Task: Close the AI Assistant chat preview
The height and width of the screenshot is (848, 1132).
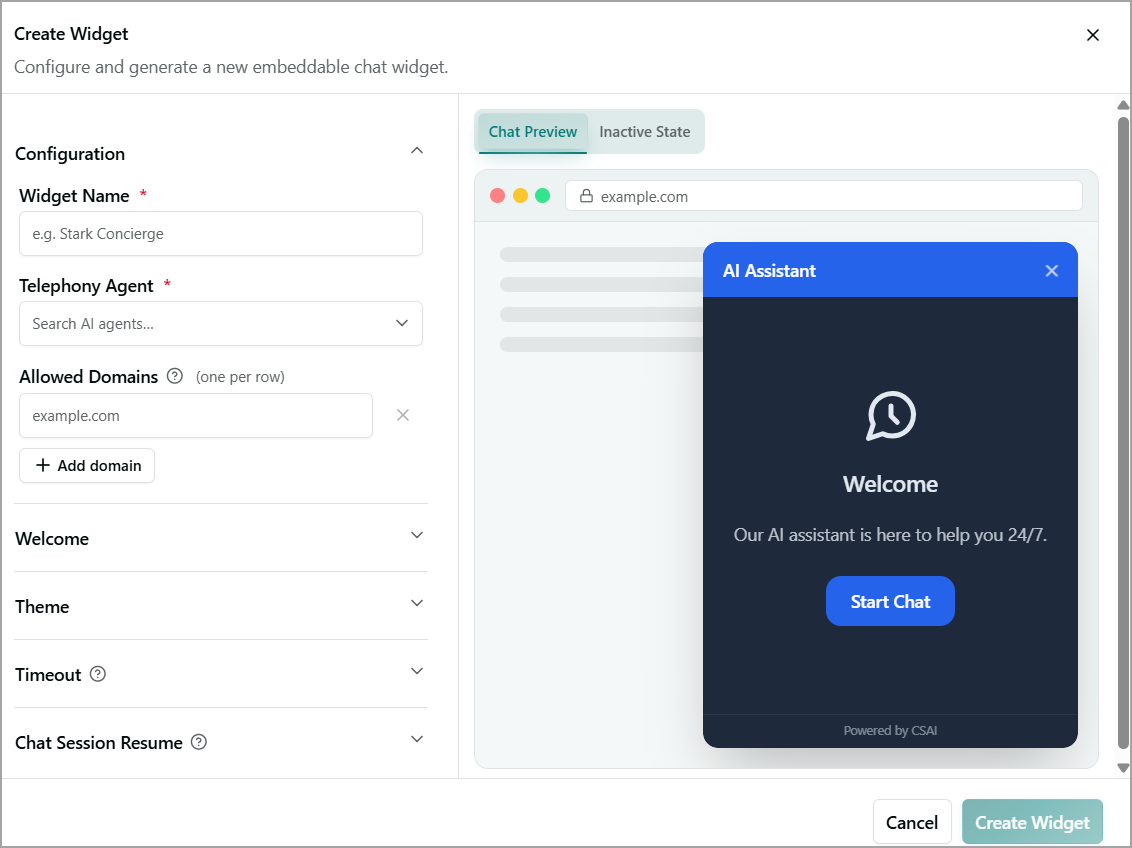Action: click(x=1051, y=271)
